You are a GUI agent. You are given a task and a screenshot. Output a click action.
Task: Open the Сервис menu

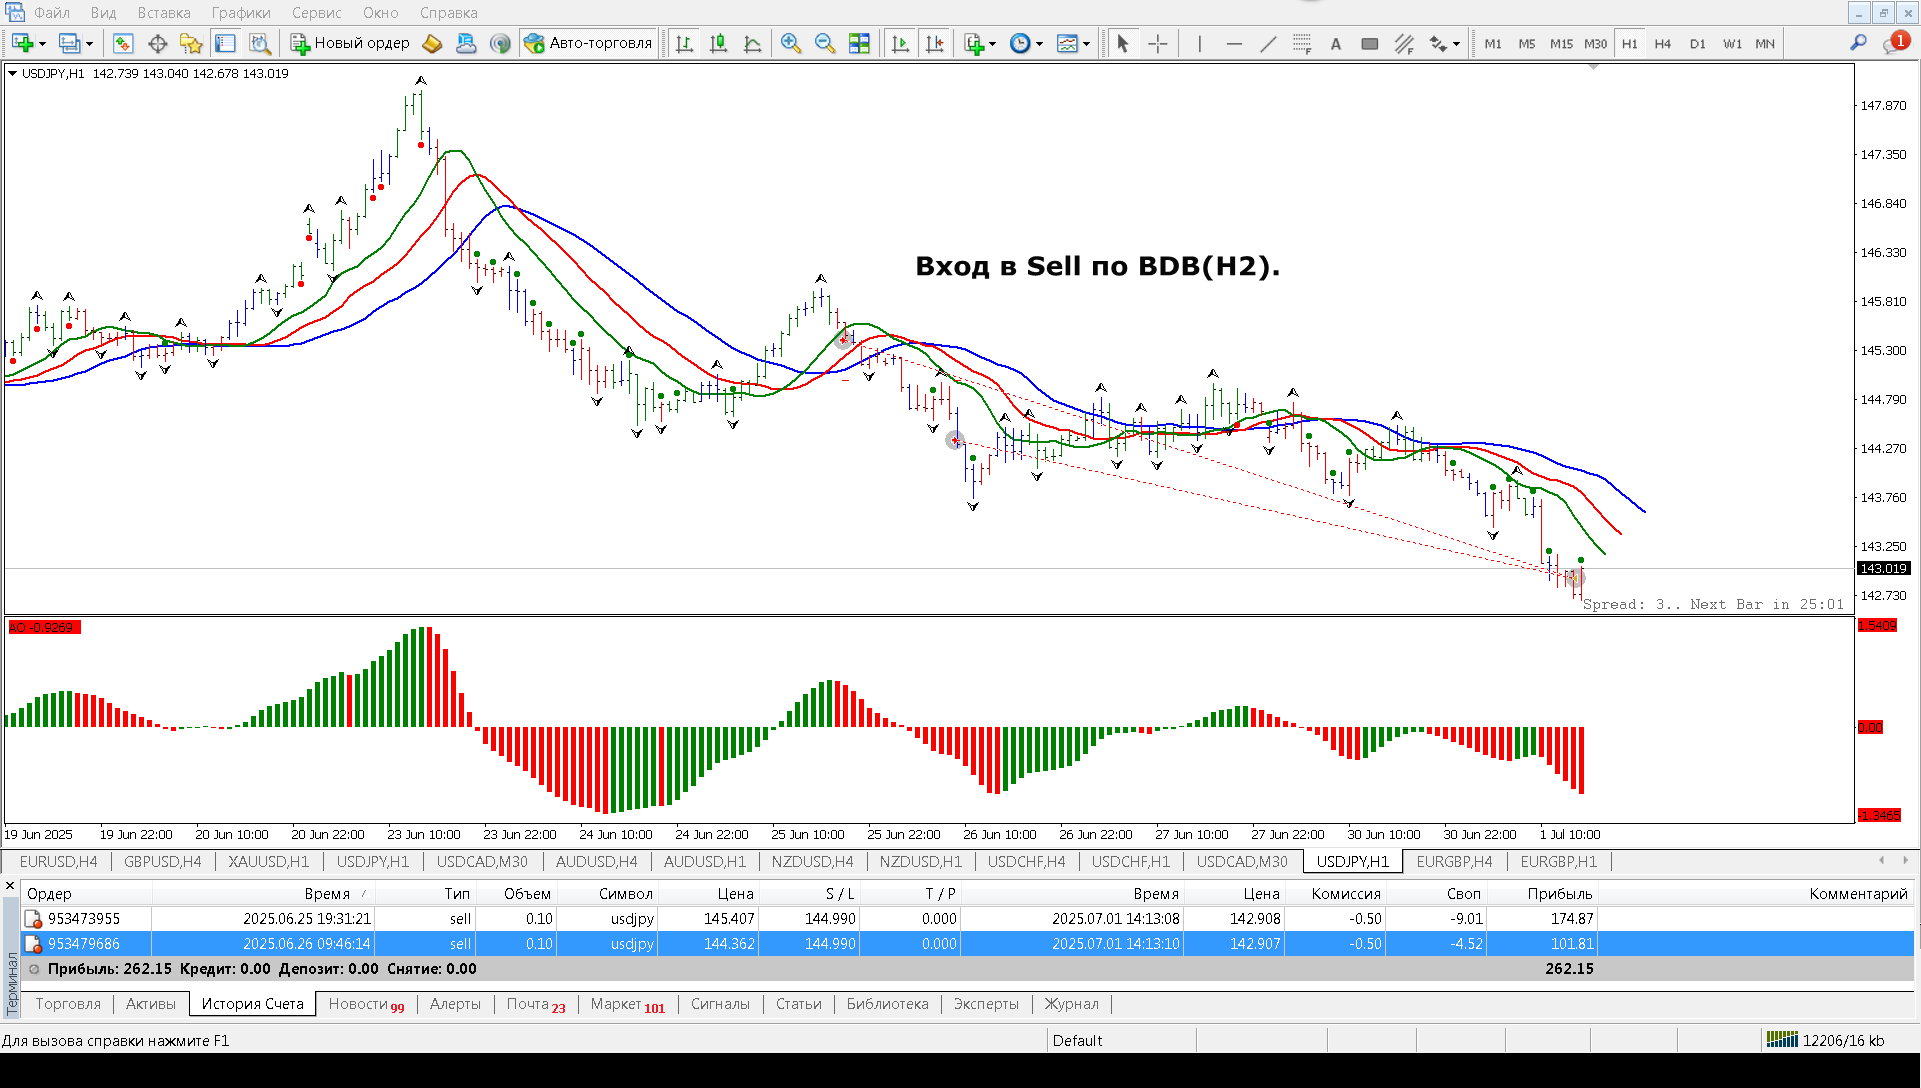(316, 13)
